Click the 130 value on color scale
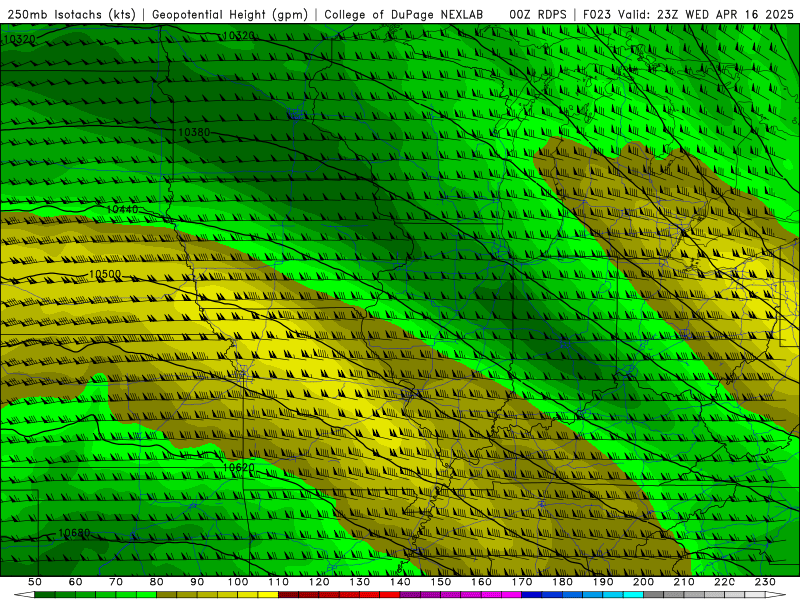This screenshot has height=600, width=800. [360, 582]
